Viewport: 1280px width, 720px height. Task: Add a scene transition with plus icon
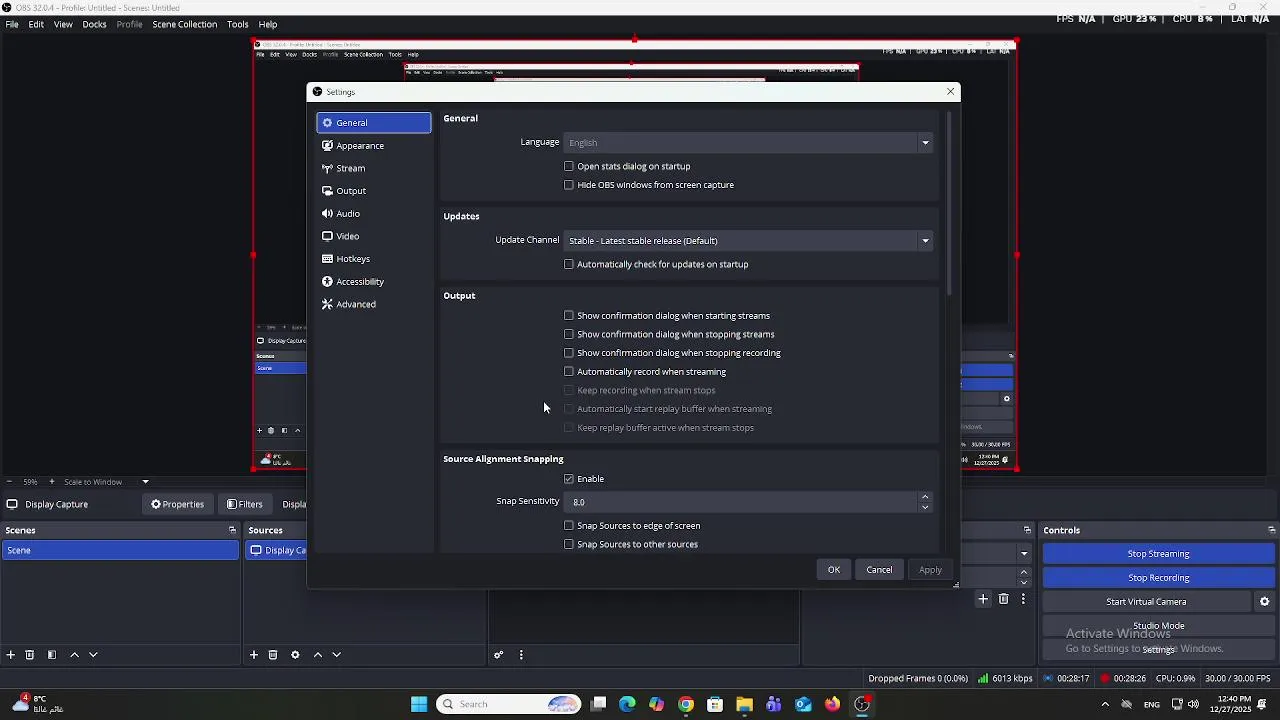(x=983, y=599)
